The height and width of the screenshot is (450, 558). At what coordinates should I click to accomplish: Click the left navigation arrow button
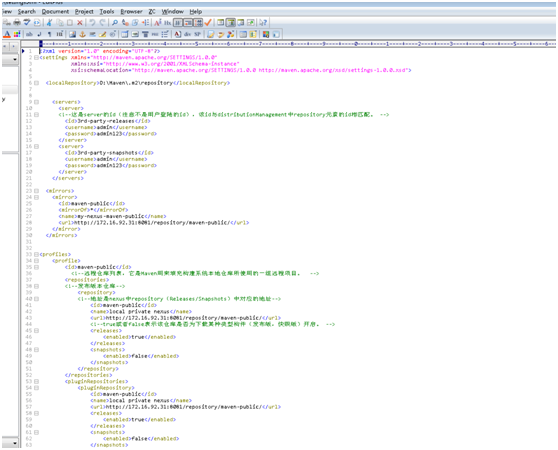(5, 46)
